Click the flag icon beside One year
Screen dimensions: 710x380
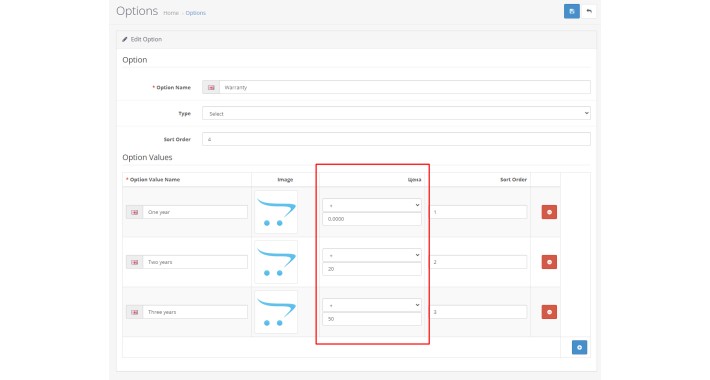(x=134, y=212)
